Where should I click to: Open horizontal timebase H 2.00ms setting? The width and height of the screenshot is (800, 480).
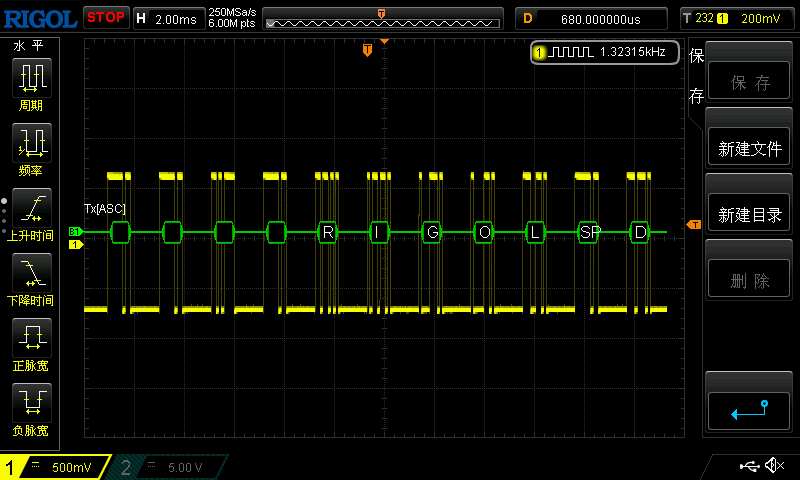pyautogui.click(x=169, y=19)
